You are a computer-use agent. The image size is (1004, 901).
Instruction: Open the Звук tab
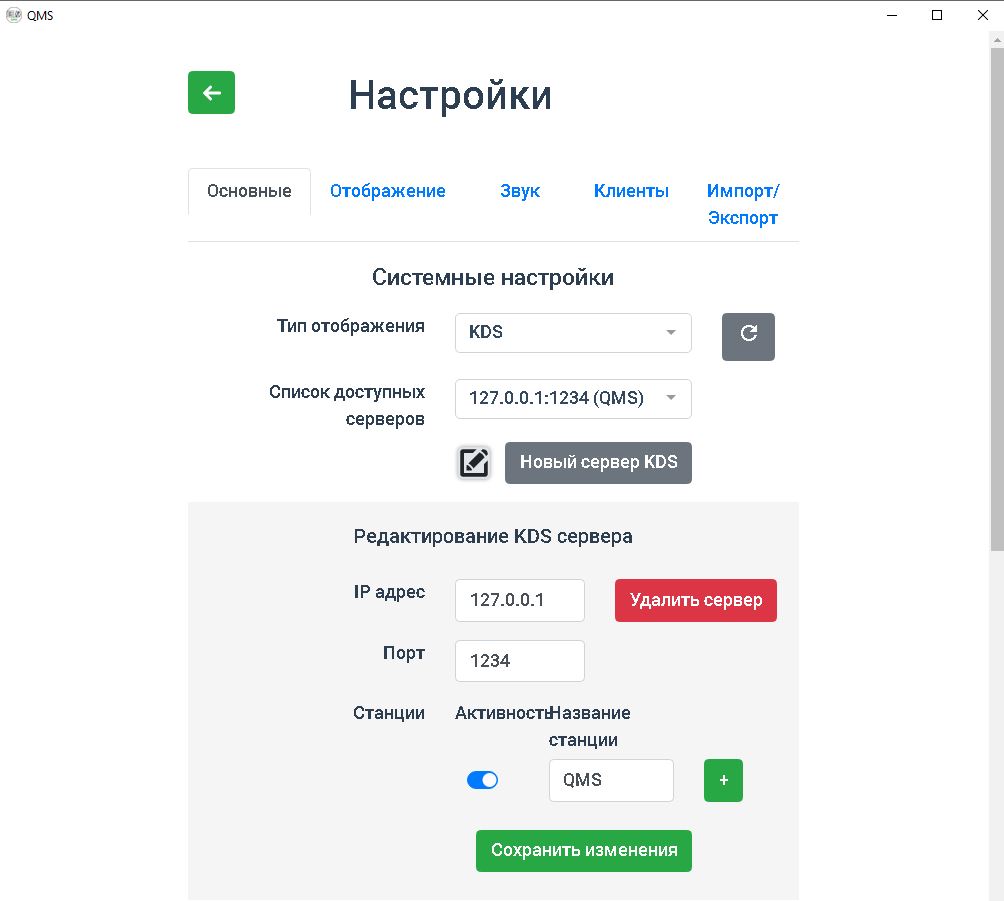point(519,191)
